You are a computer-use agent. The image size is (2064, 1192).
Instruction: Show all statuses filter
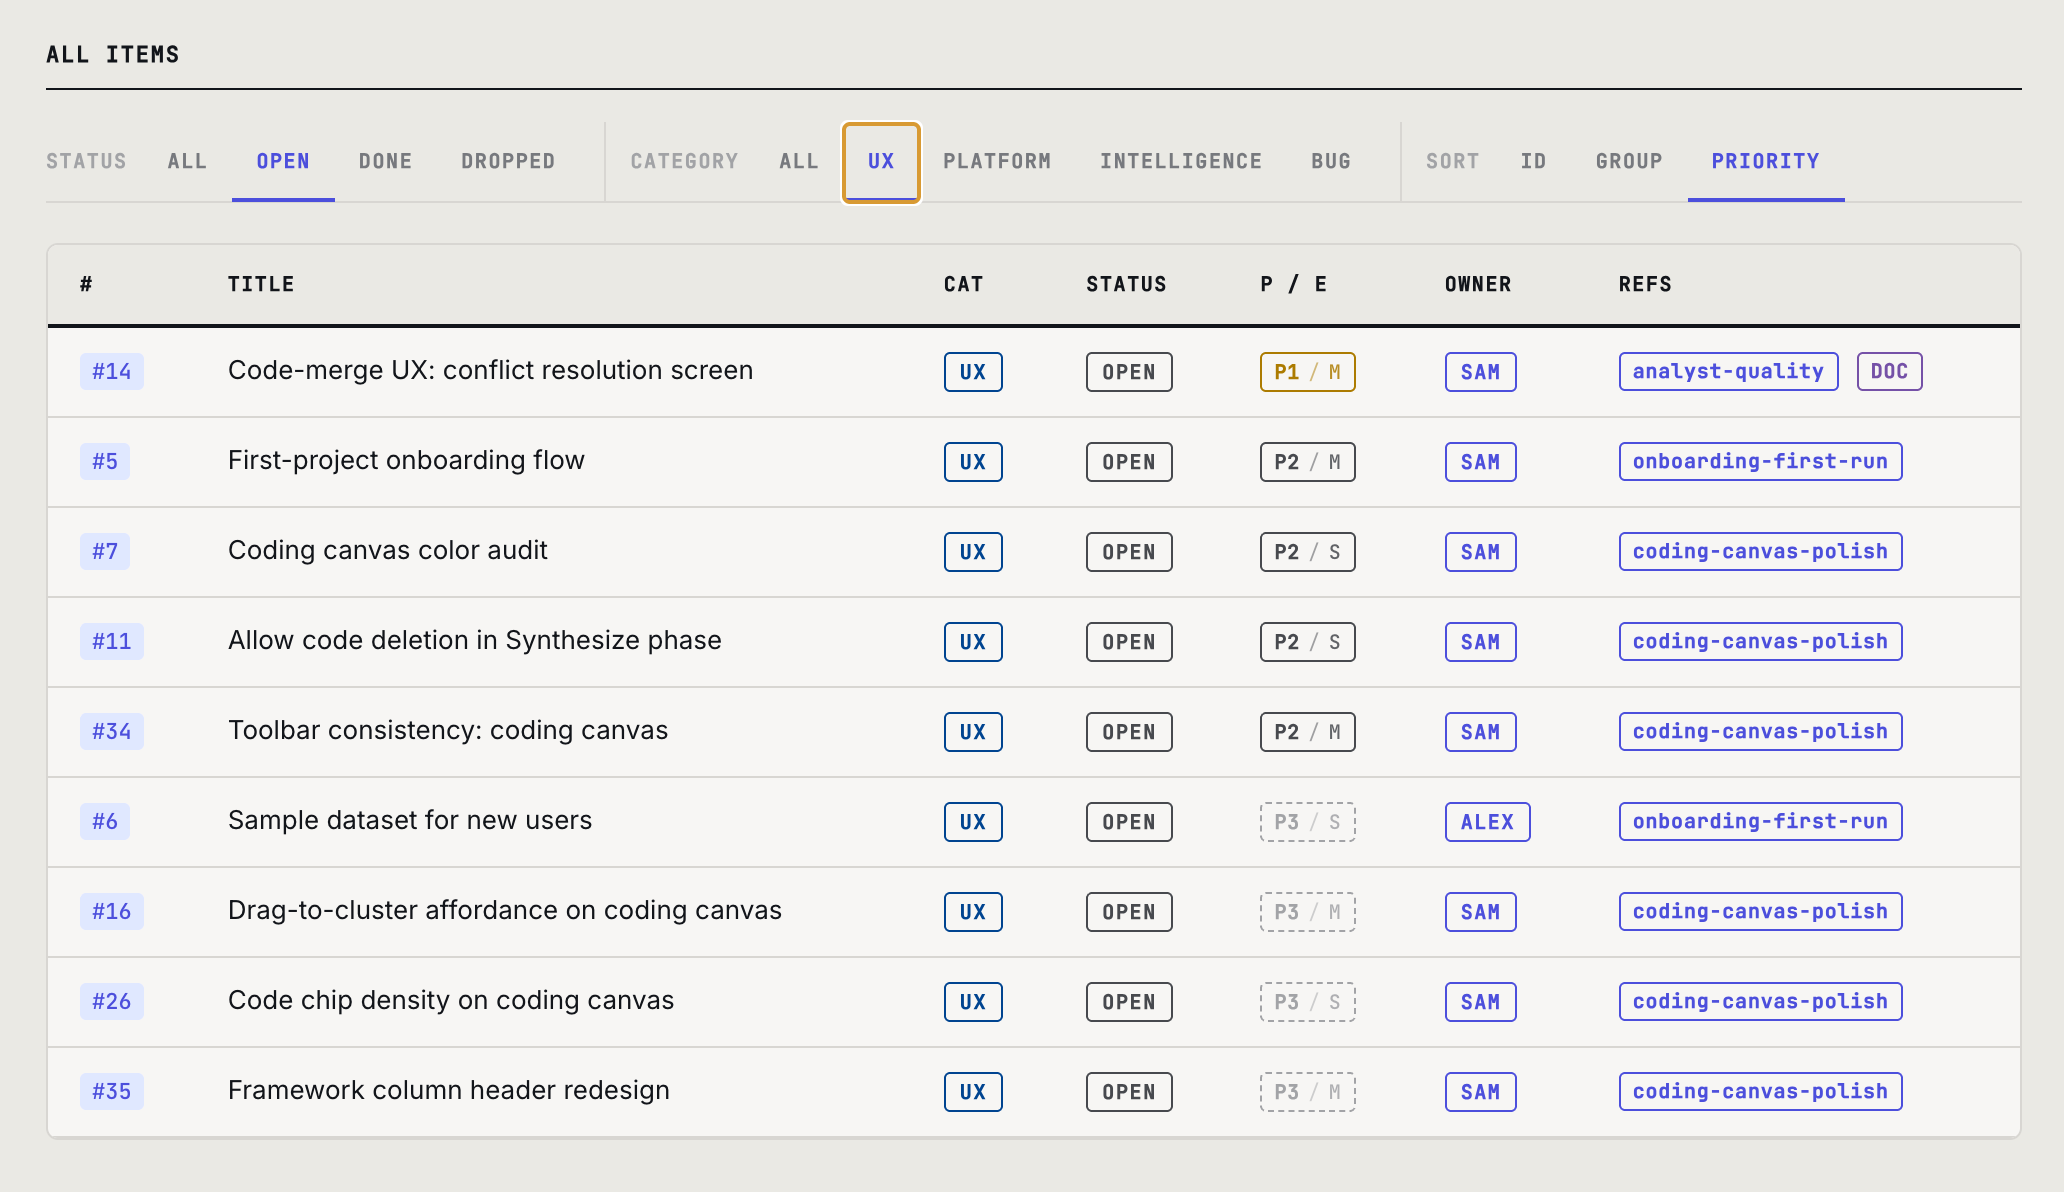187,161
